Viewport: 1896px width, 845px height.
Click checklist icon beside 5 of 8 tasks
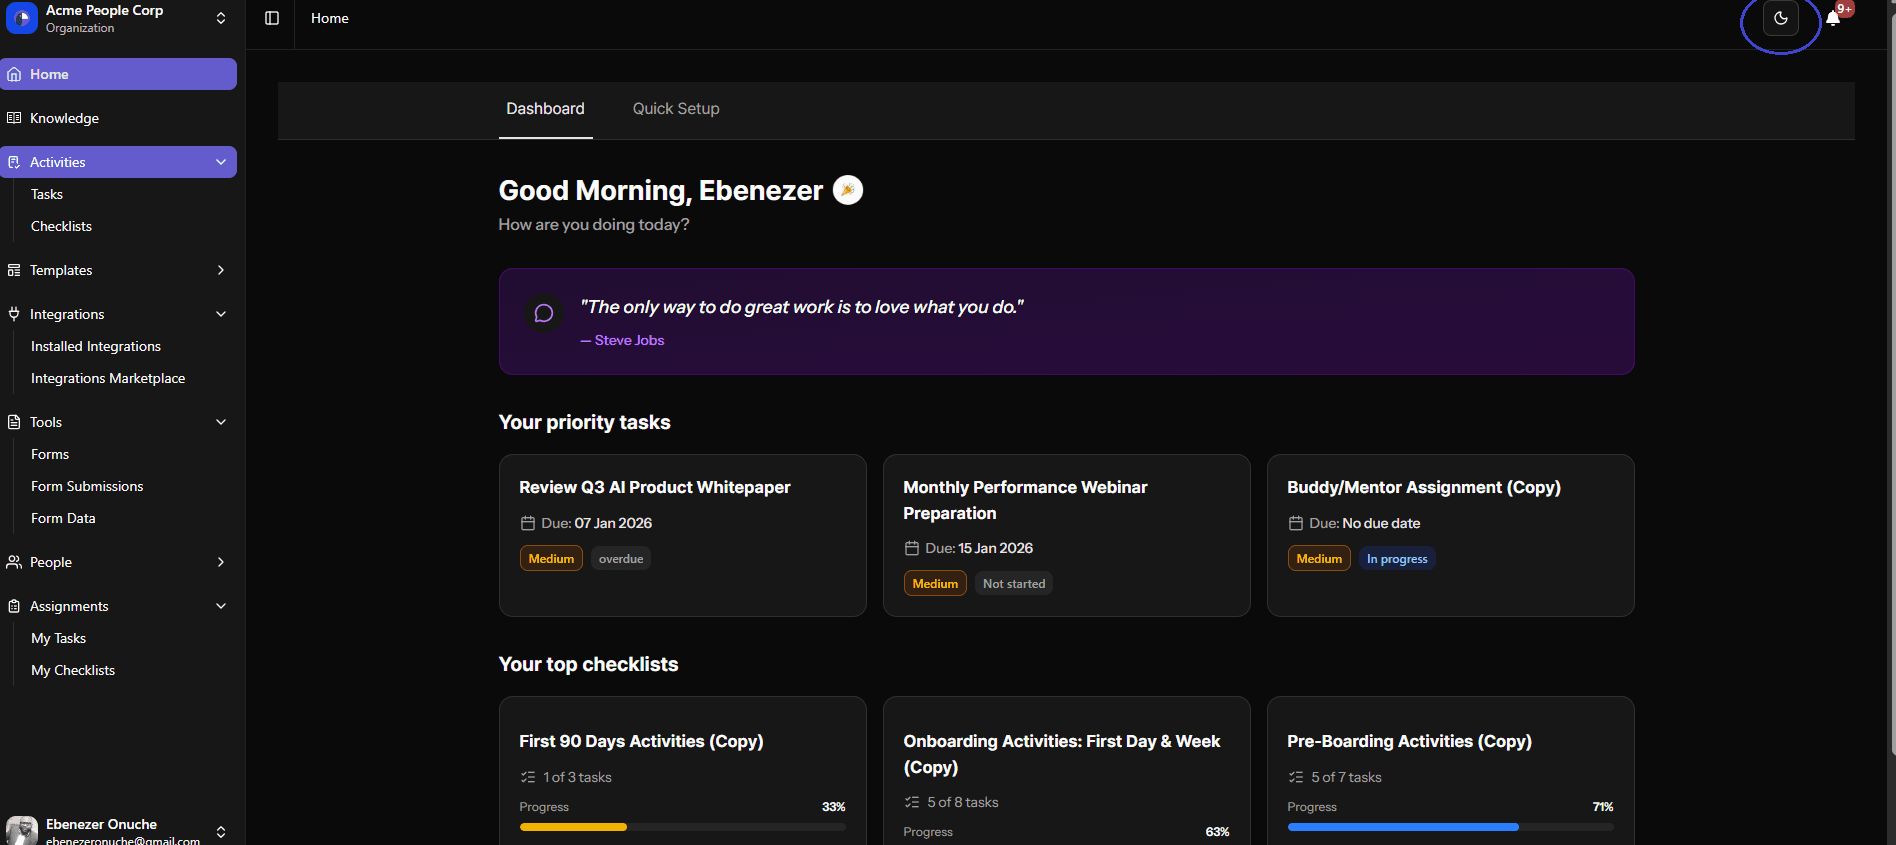pyautogui.click(x=912, y=802)
